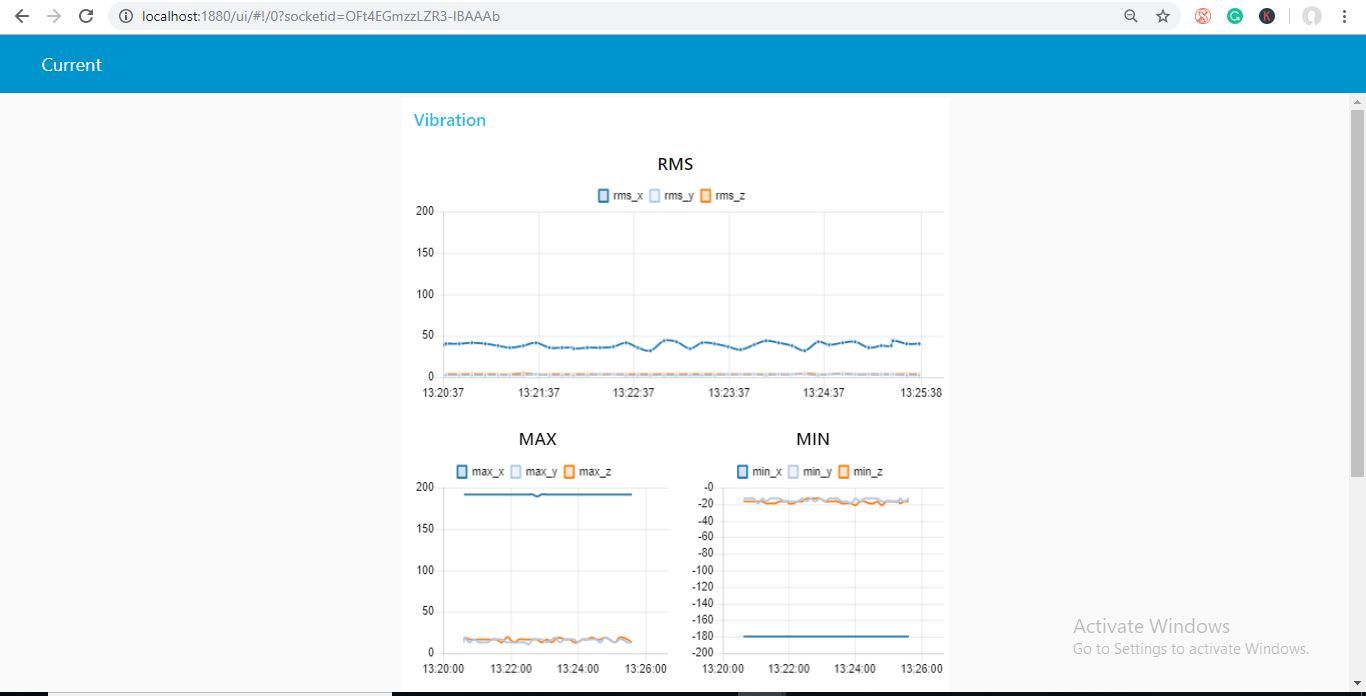Click the address bar URL field
This screenshot has width=1366, height=696.
coord(320,16)
